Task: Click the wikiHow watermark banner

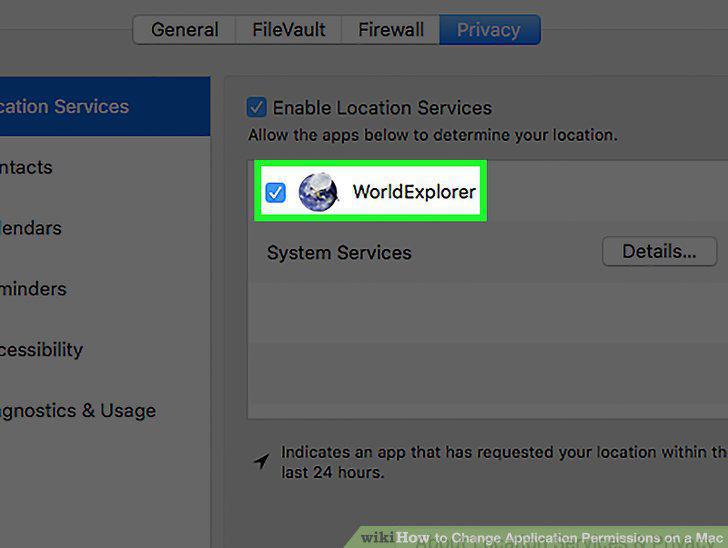Action: [x=538, y=537]
